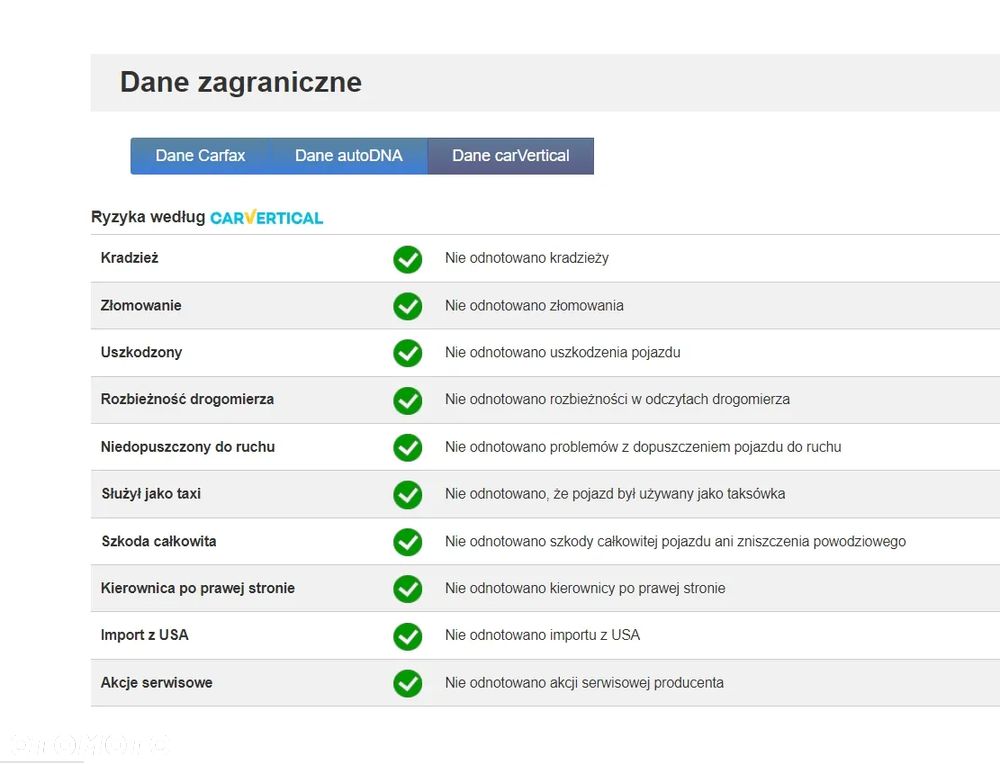Click the Dane zagraniczne section header

tap(241, 82)
